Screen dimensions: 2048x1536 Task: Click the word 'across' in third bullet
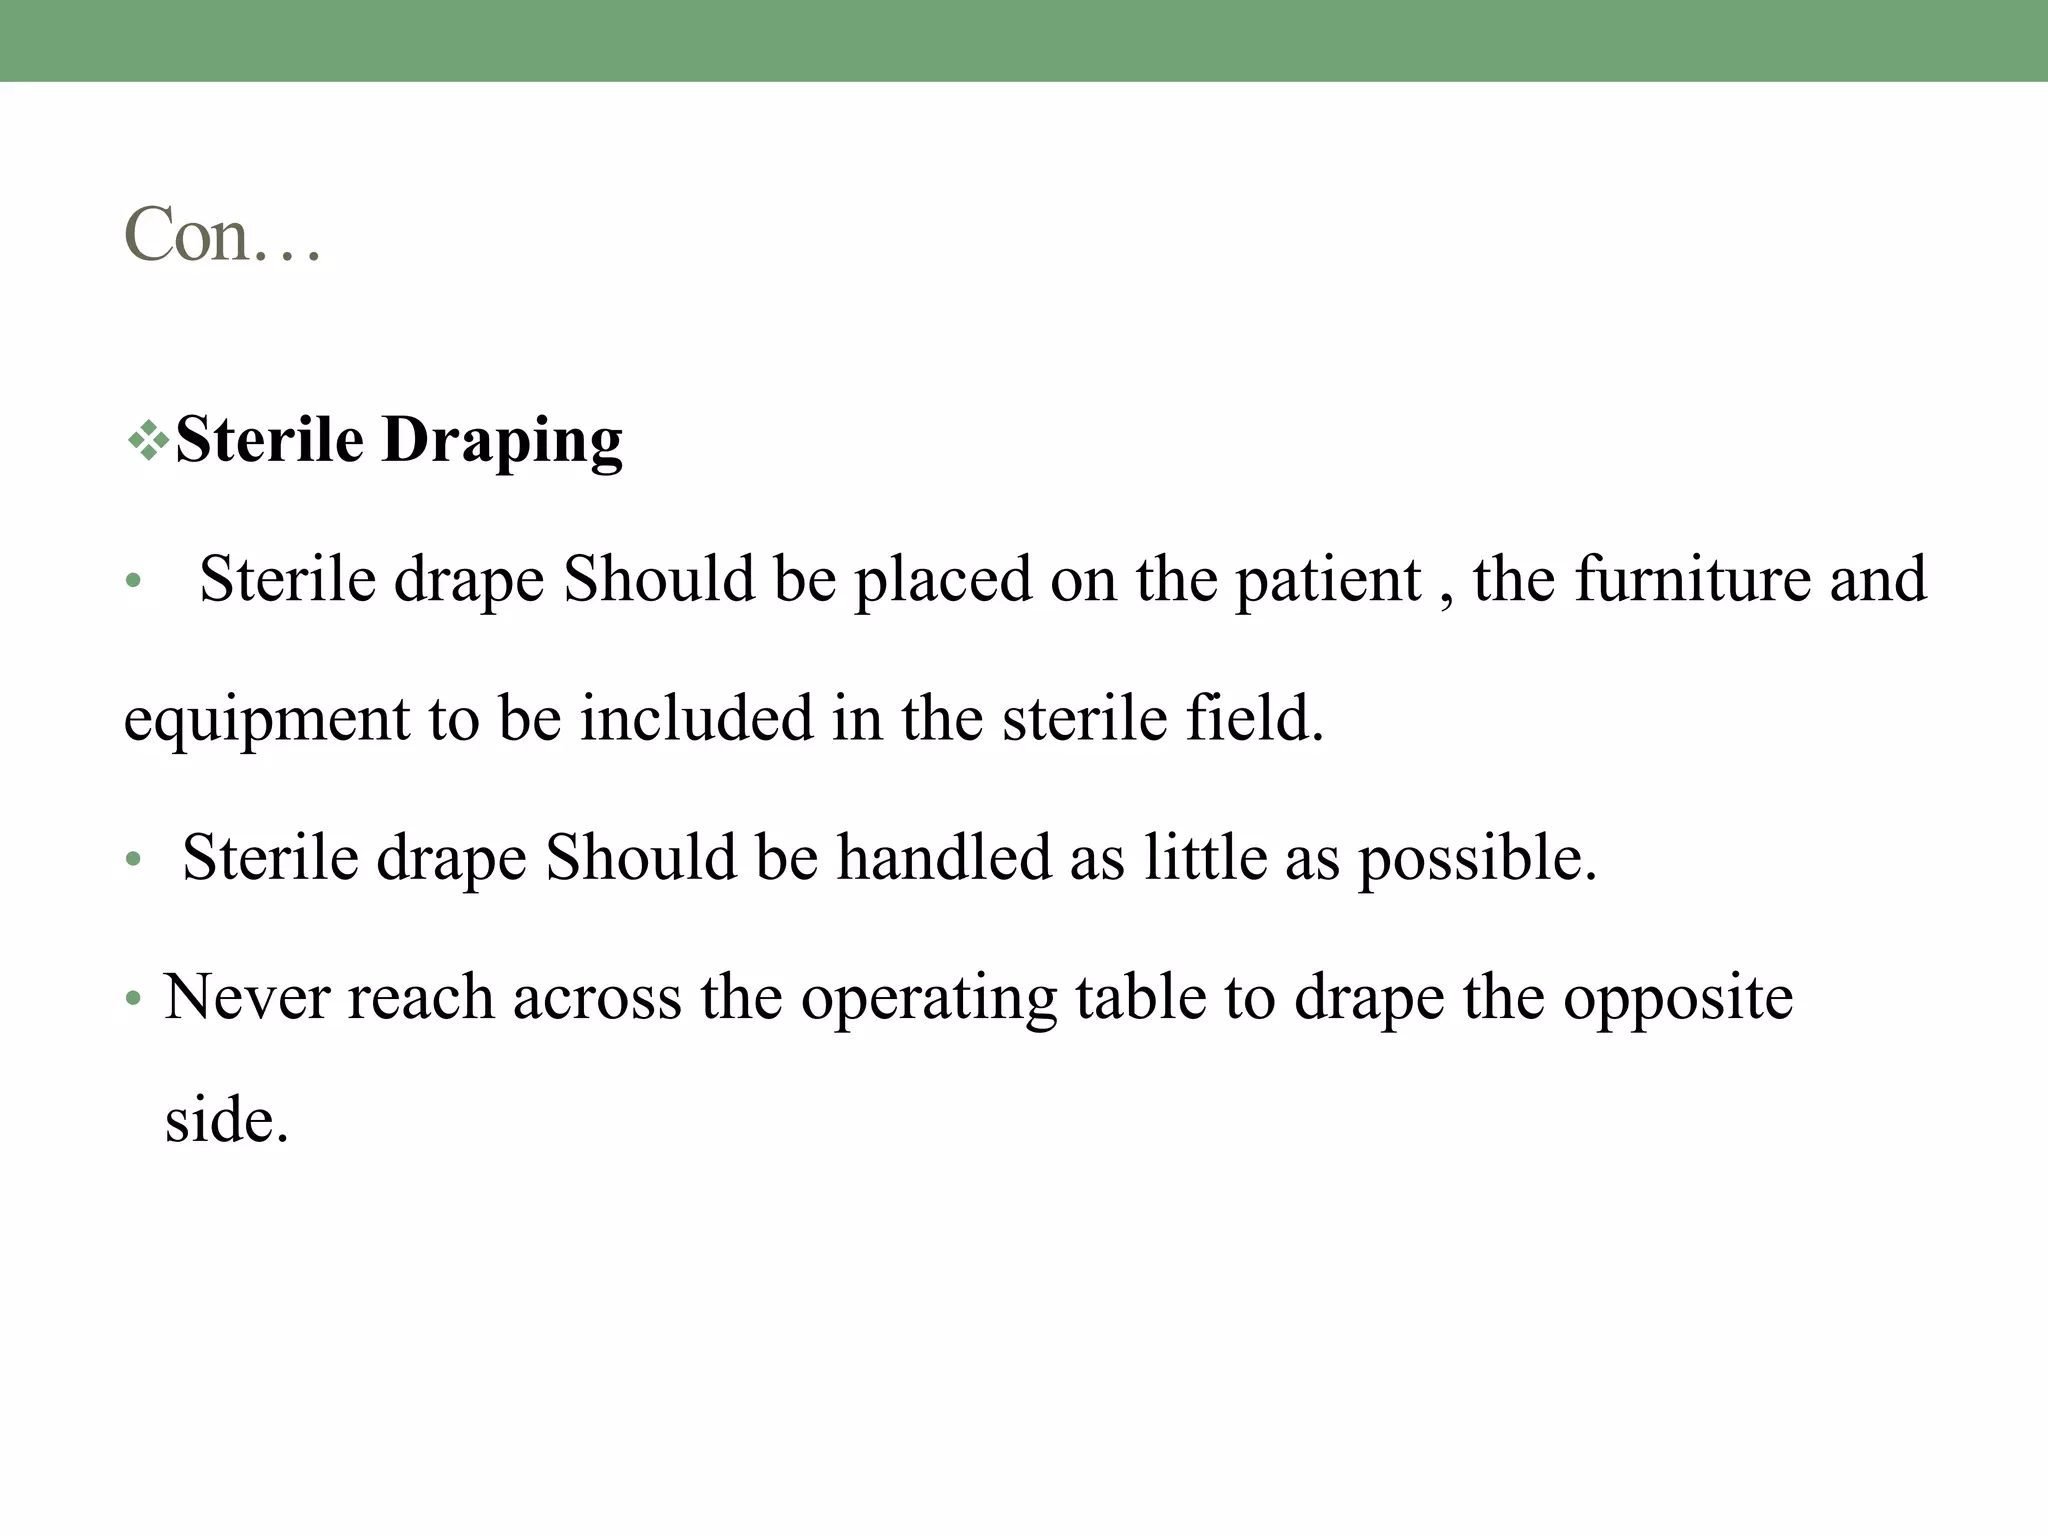(597, 999)
